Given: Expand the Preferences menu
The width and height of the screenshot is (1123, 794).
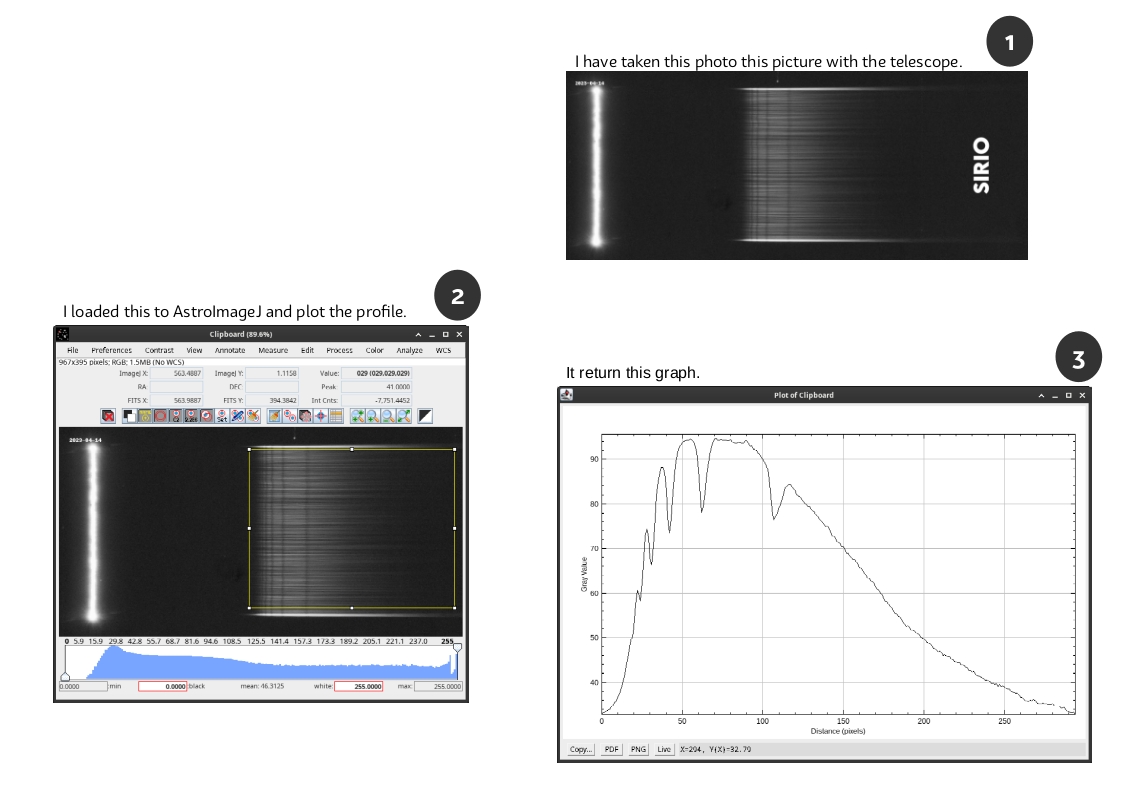Looking at the screenshot, I should click(111, 351).
